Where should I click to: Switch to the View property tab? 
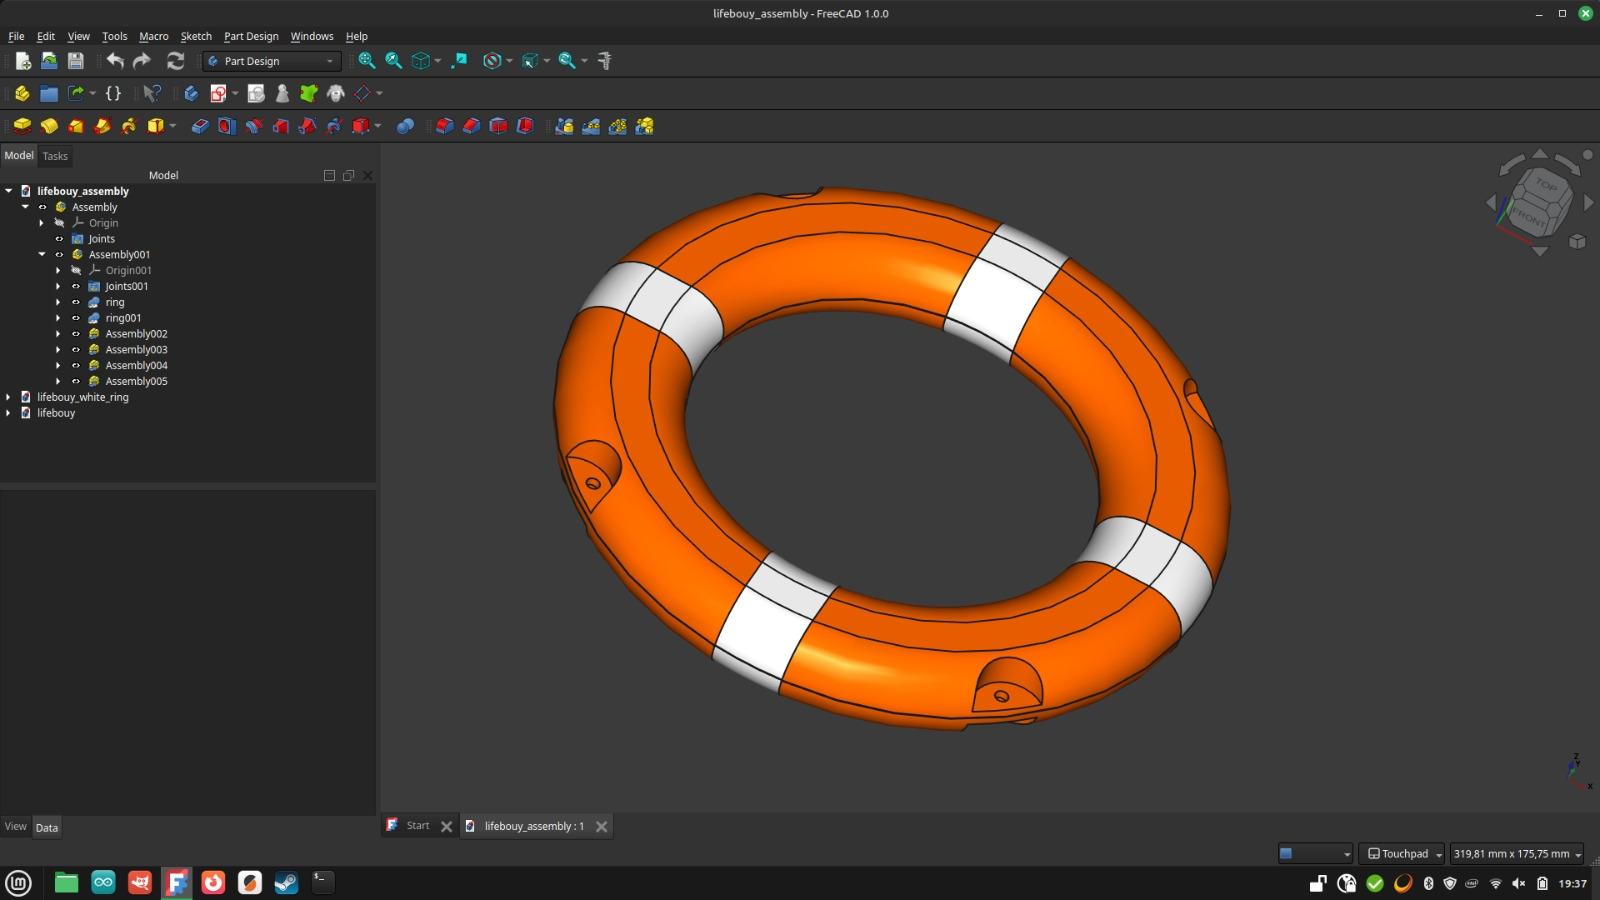pos(15,826)
